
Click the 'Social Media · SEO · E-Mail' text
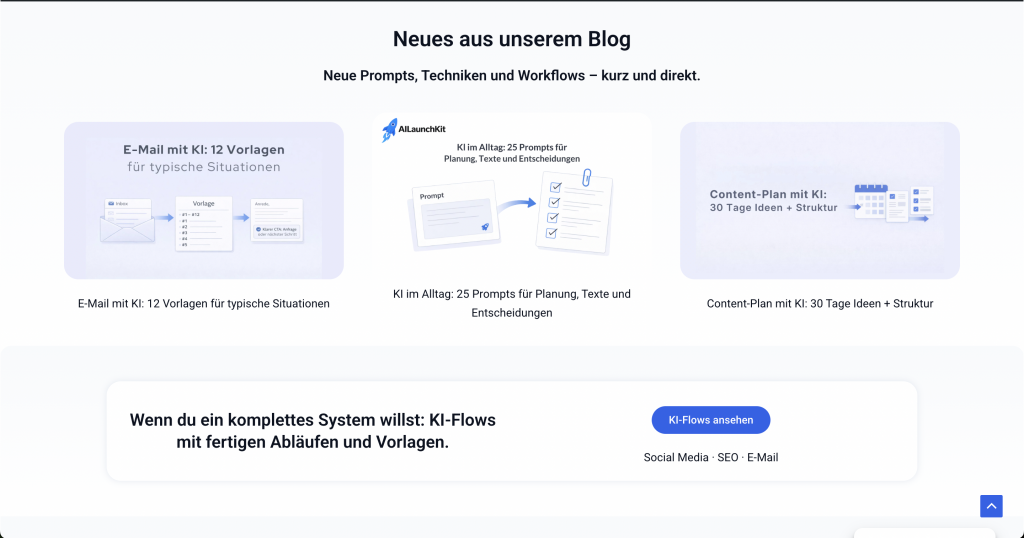(711, 457)
